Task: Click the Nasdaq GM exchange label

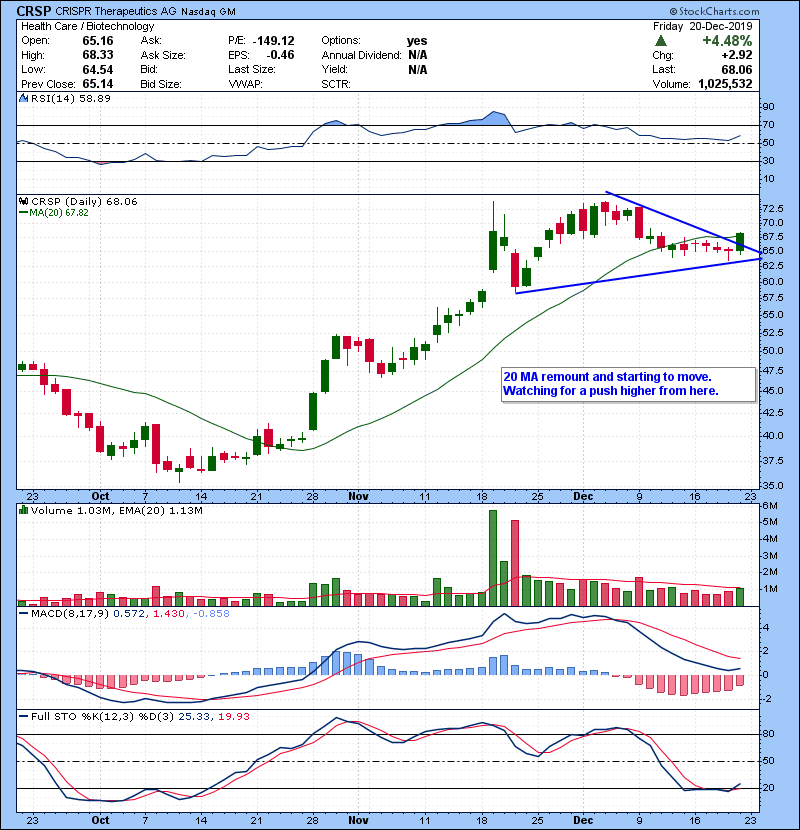Action: click(208, 11)
